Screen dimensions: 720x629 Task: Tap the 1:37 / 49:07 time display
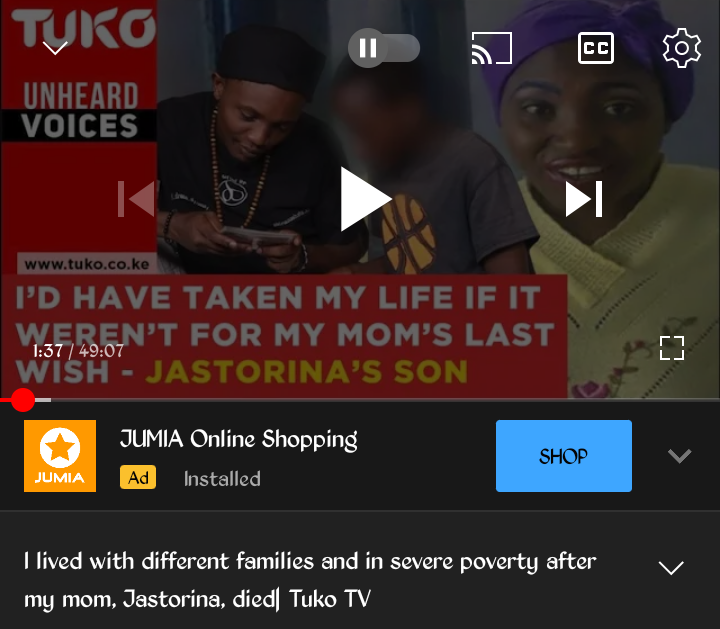click(x=78, y=351)
